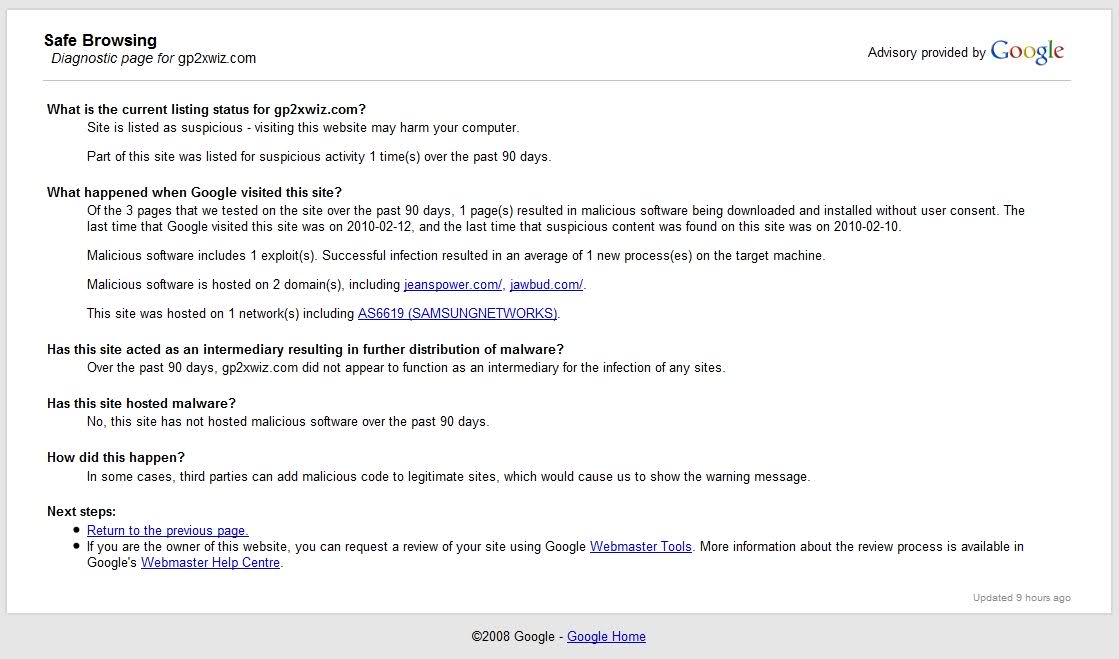The image size is (1119, 659).
Task: Open the jeanspower.com link
Action: [x=452, y=285]
